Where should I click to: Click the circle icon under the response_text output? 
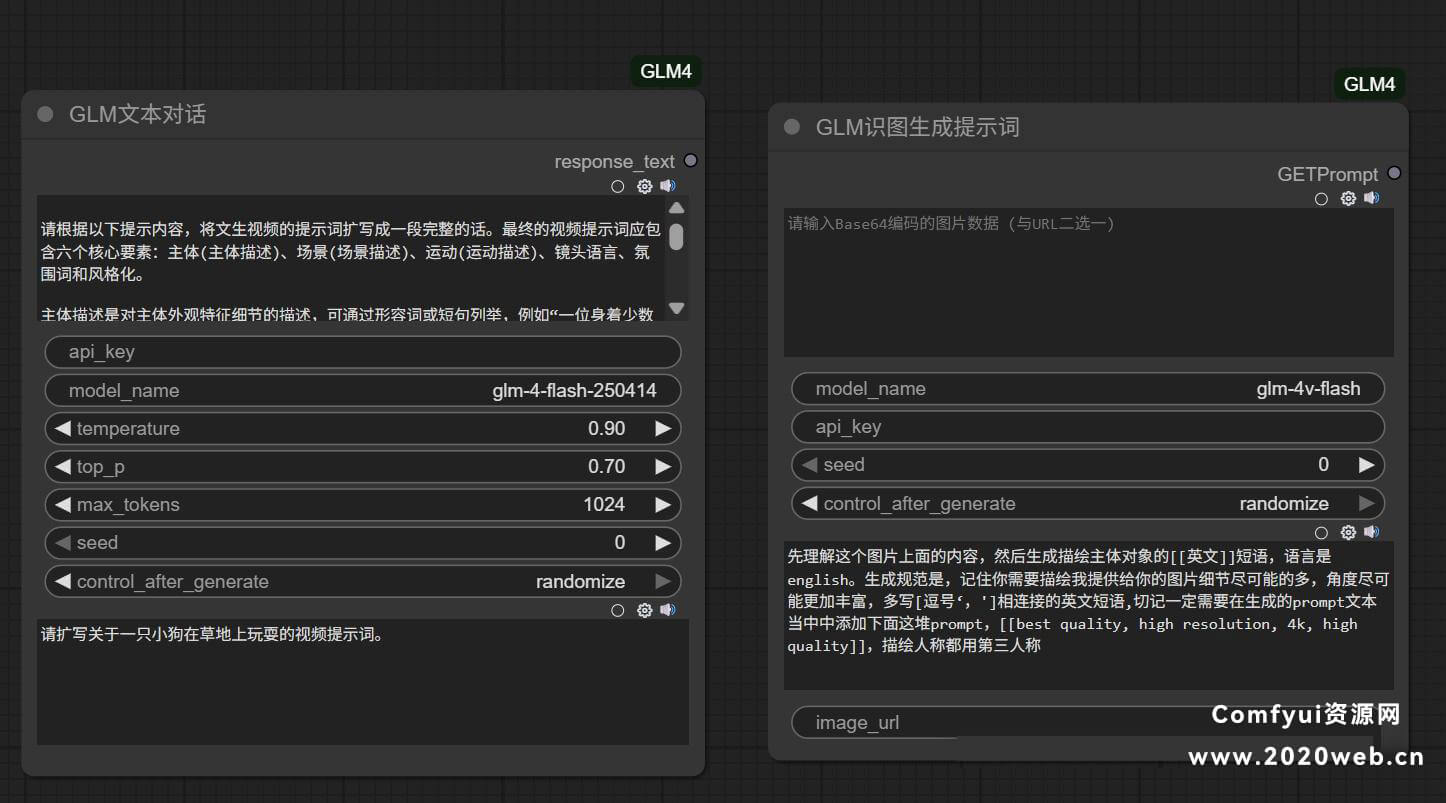pyautogui.click(x=617, y=186)
